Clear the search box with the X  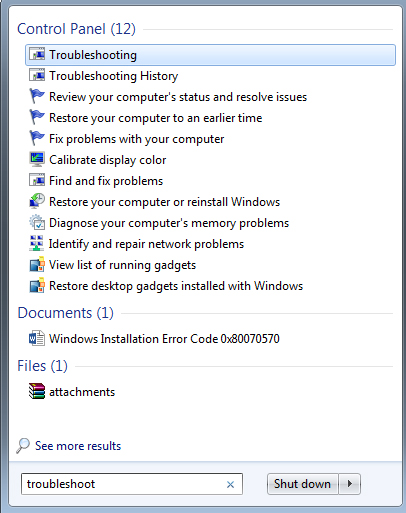click(230, 484)
